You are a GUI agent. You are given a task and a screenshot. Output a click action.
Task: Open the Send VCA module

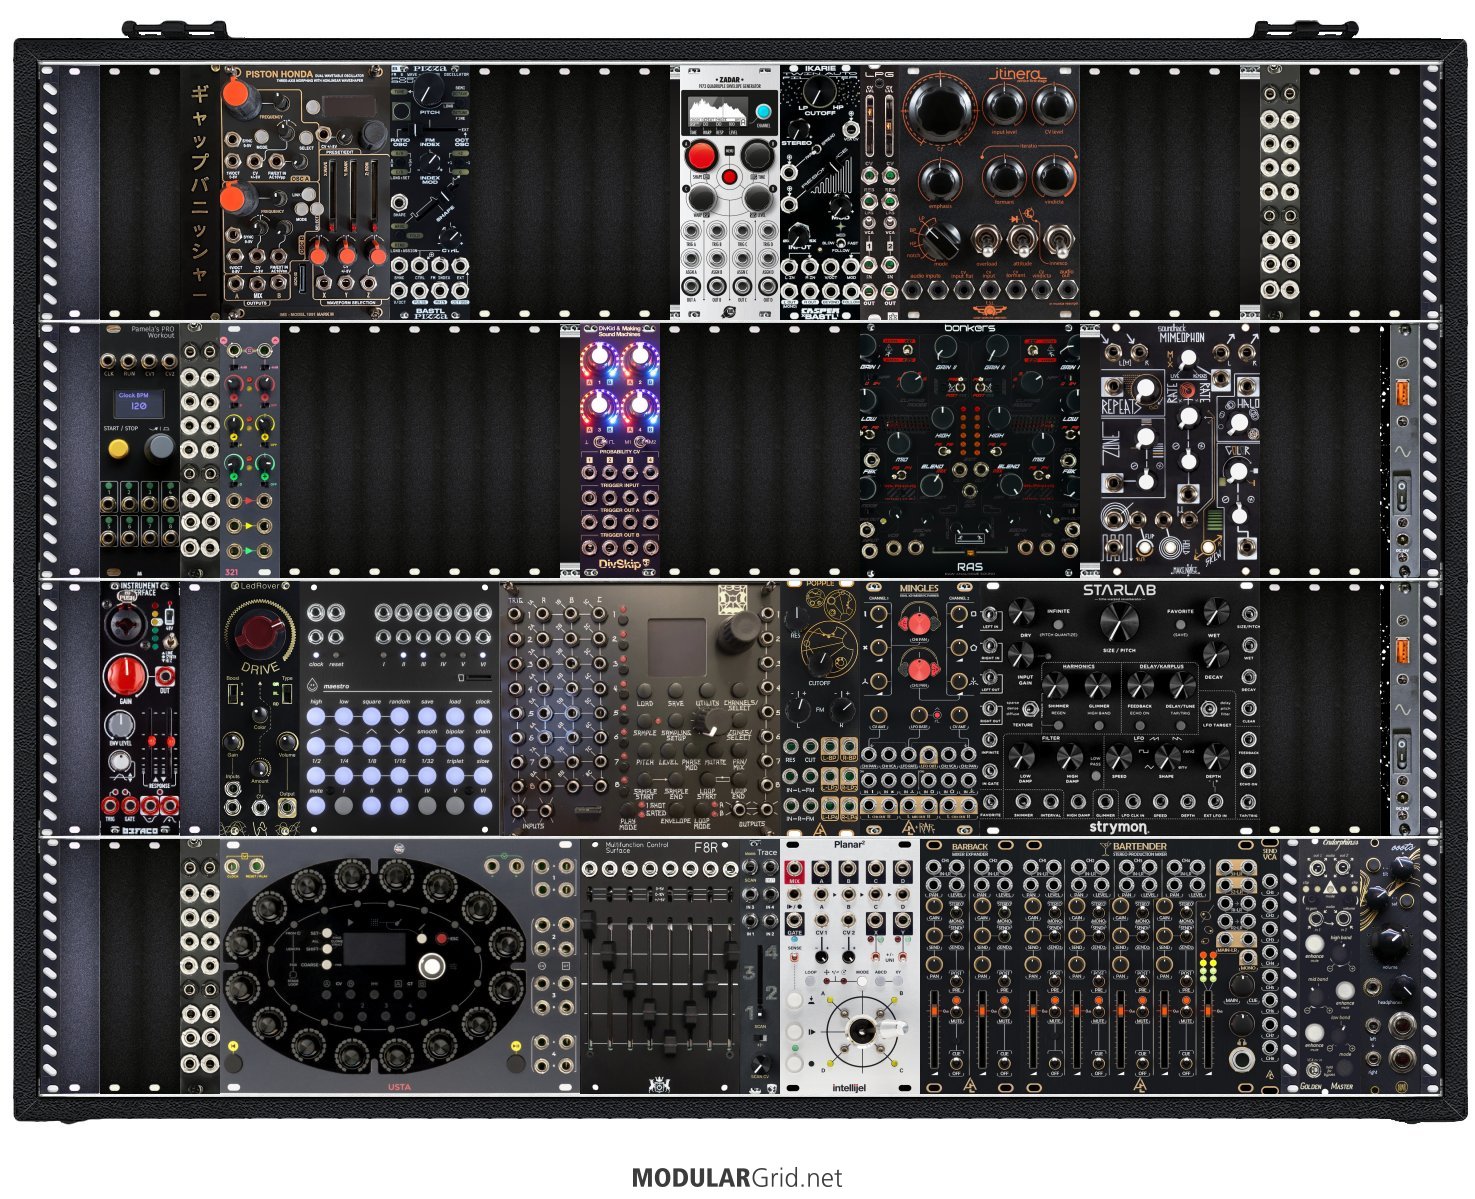pos(1270,965)
